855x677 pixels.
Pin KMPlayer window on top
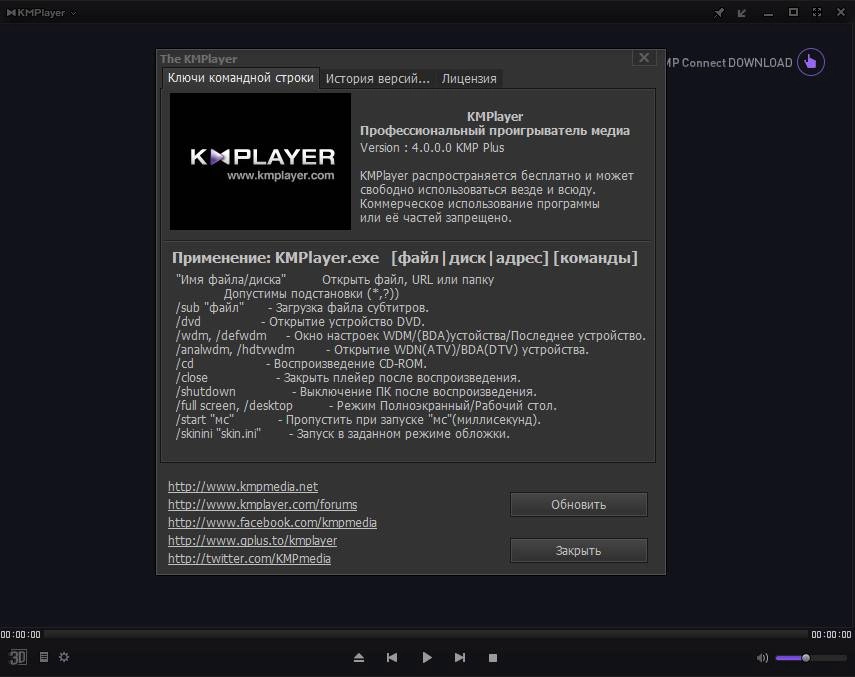click(x=719, y=13)
